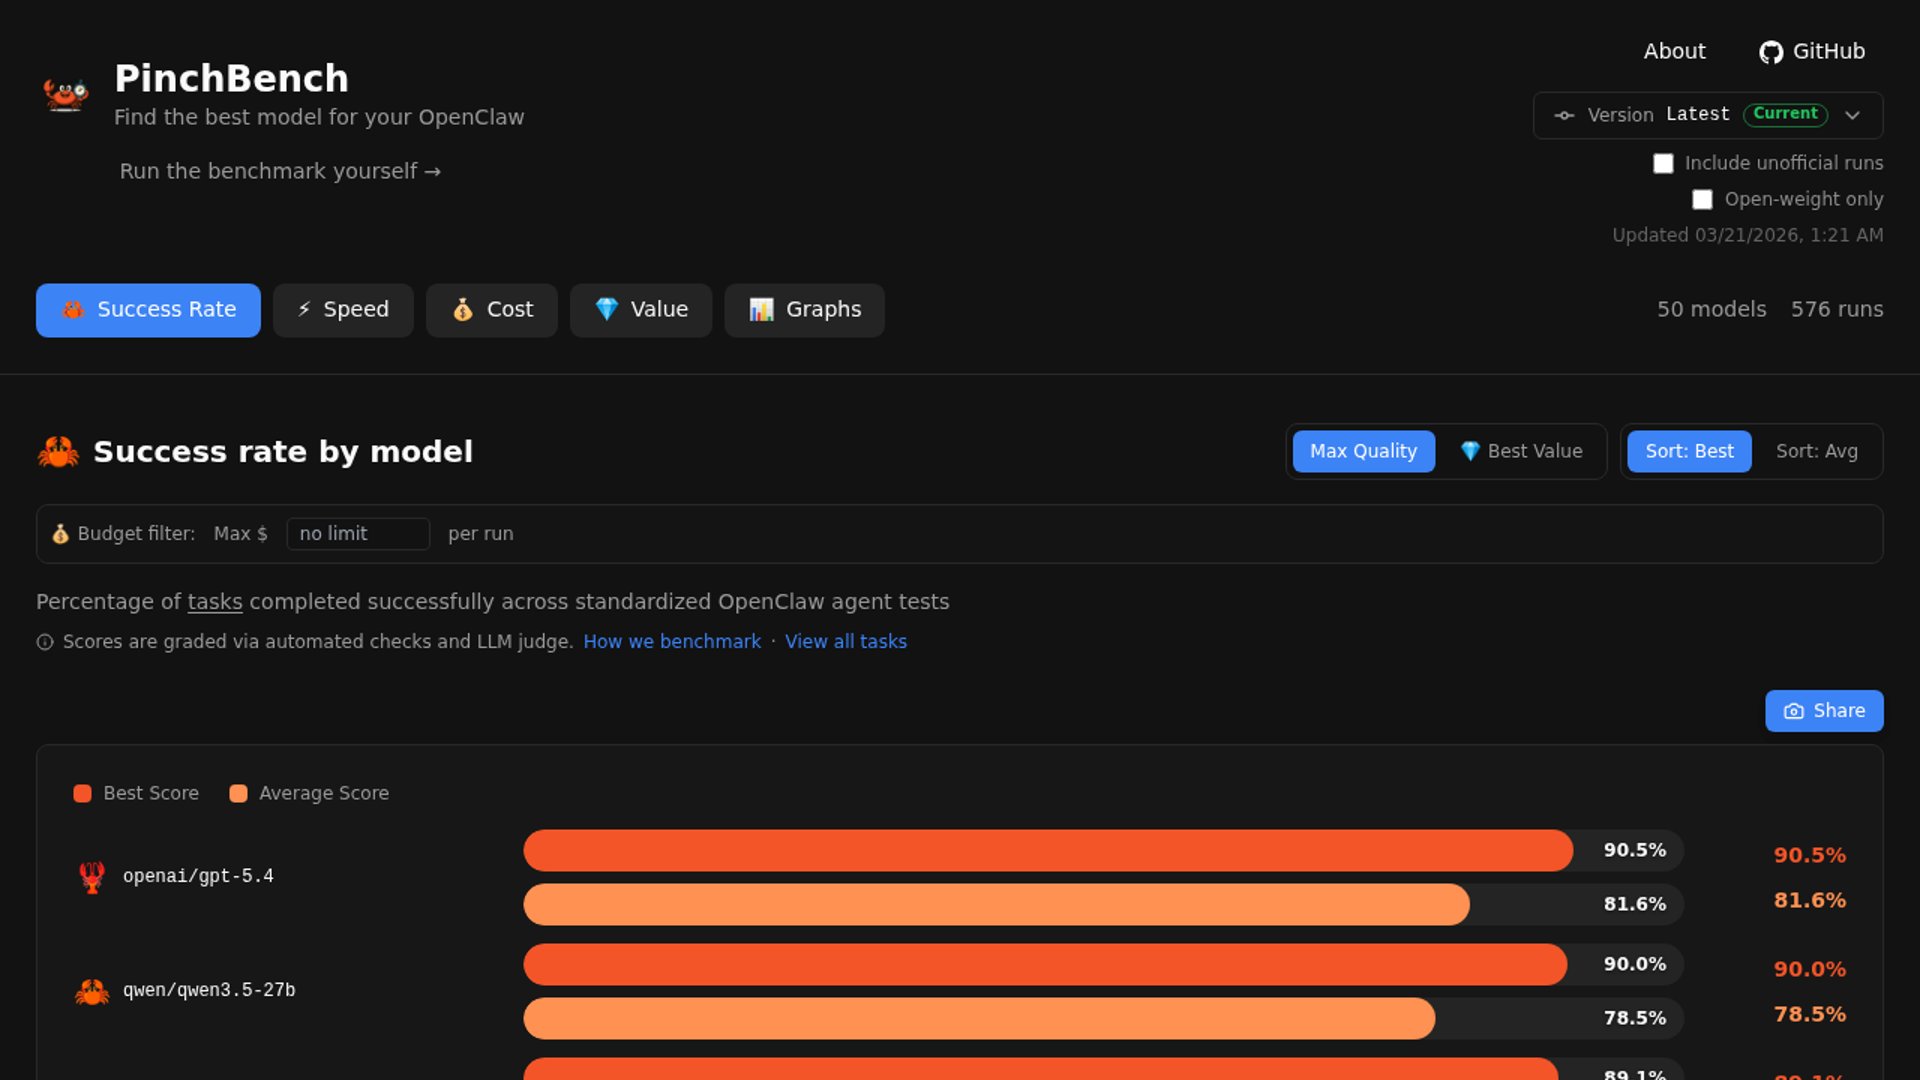Open the Version Latest dropdown
This screenshot has height=1080, width=1920.
[1707, 115]
